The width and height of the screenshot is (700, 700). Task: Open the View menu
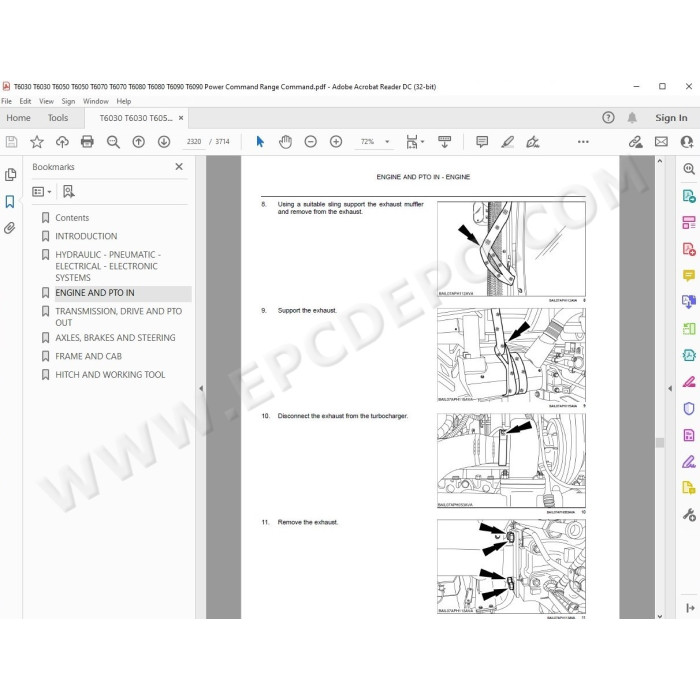[46, 101]
